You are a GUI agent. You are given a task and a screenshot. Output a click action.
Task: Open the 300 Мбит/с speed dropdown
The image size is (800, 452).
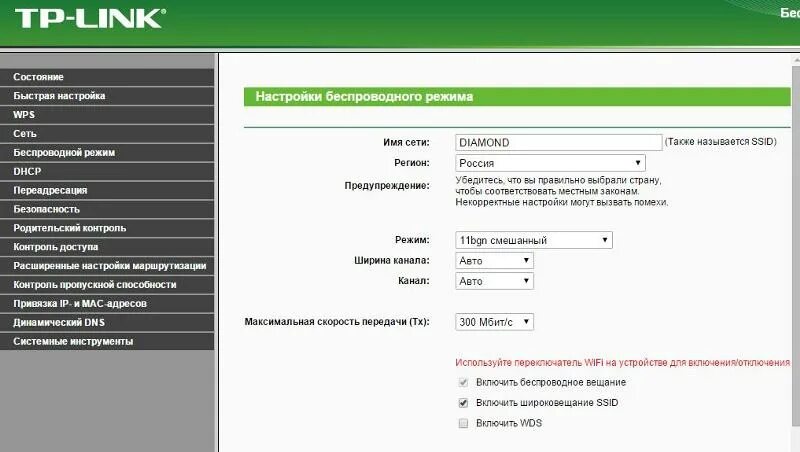494,322
